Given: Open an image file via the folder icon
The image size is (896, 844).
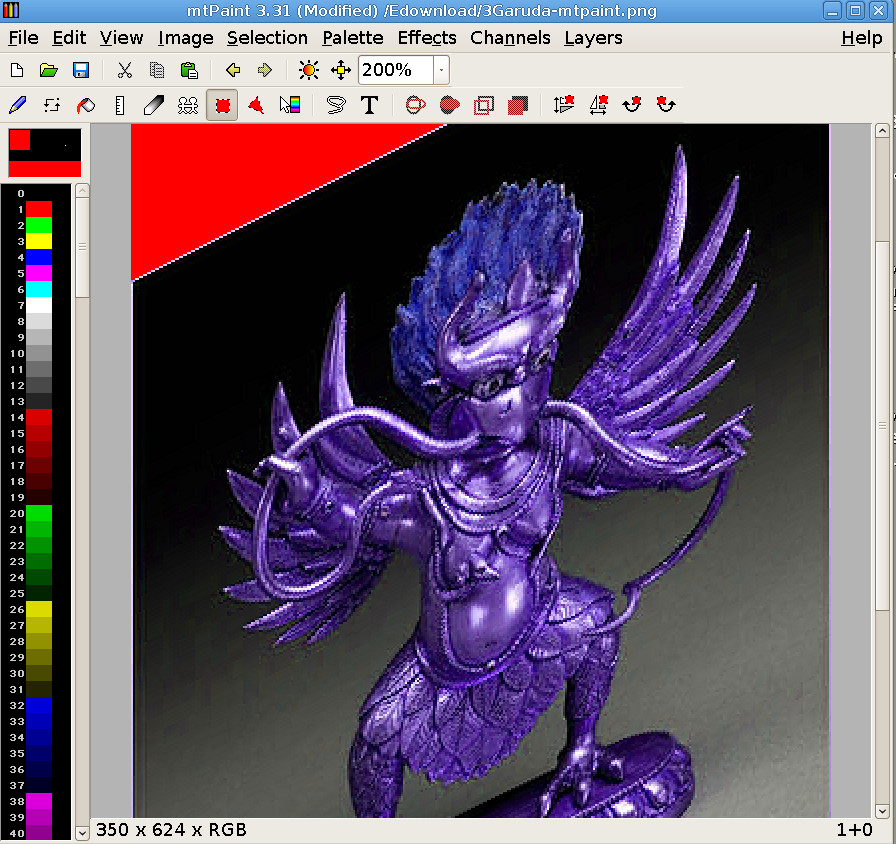Looking at the screenshot, I should pyautogui.click(x=49, y=70).
